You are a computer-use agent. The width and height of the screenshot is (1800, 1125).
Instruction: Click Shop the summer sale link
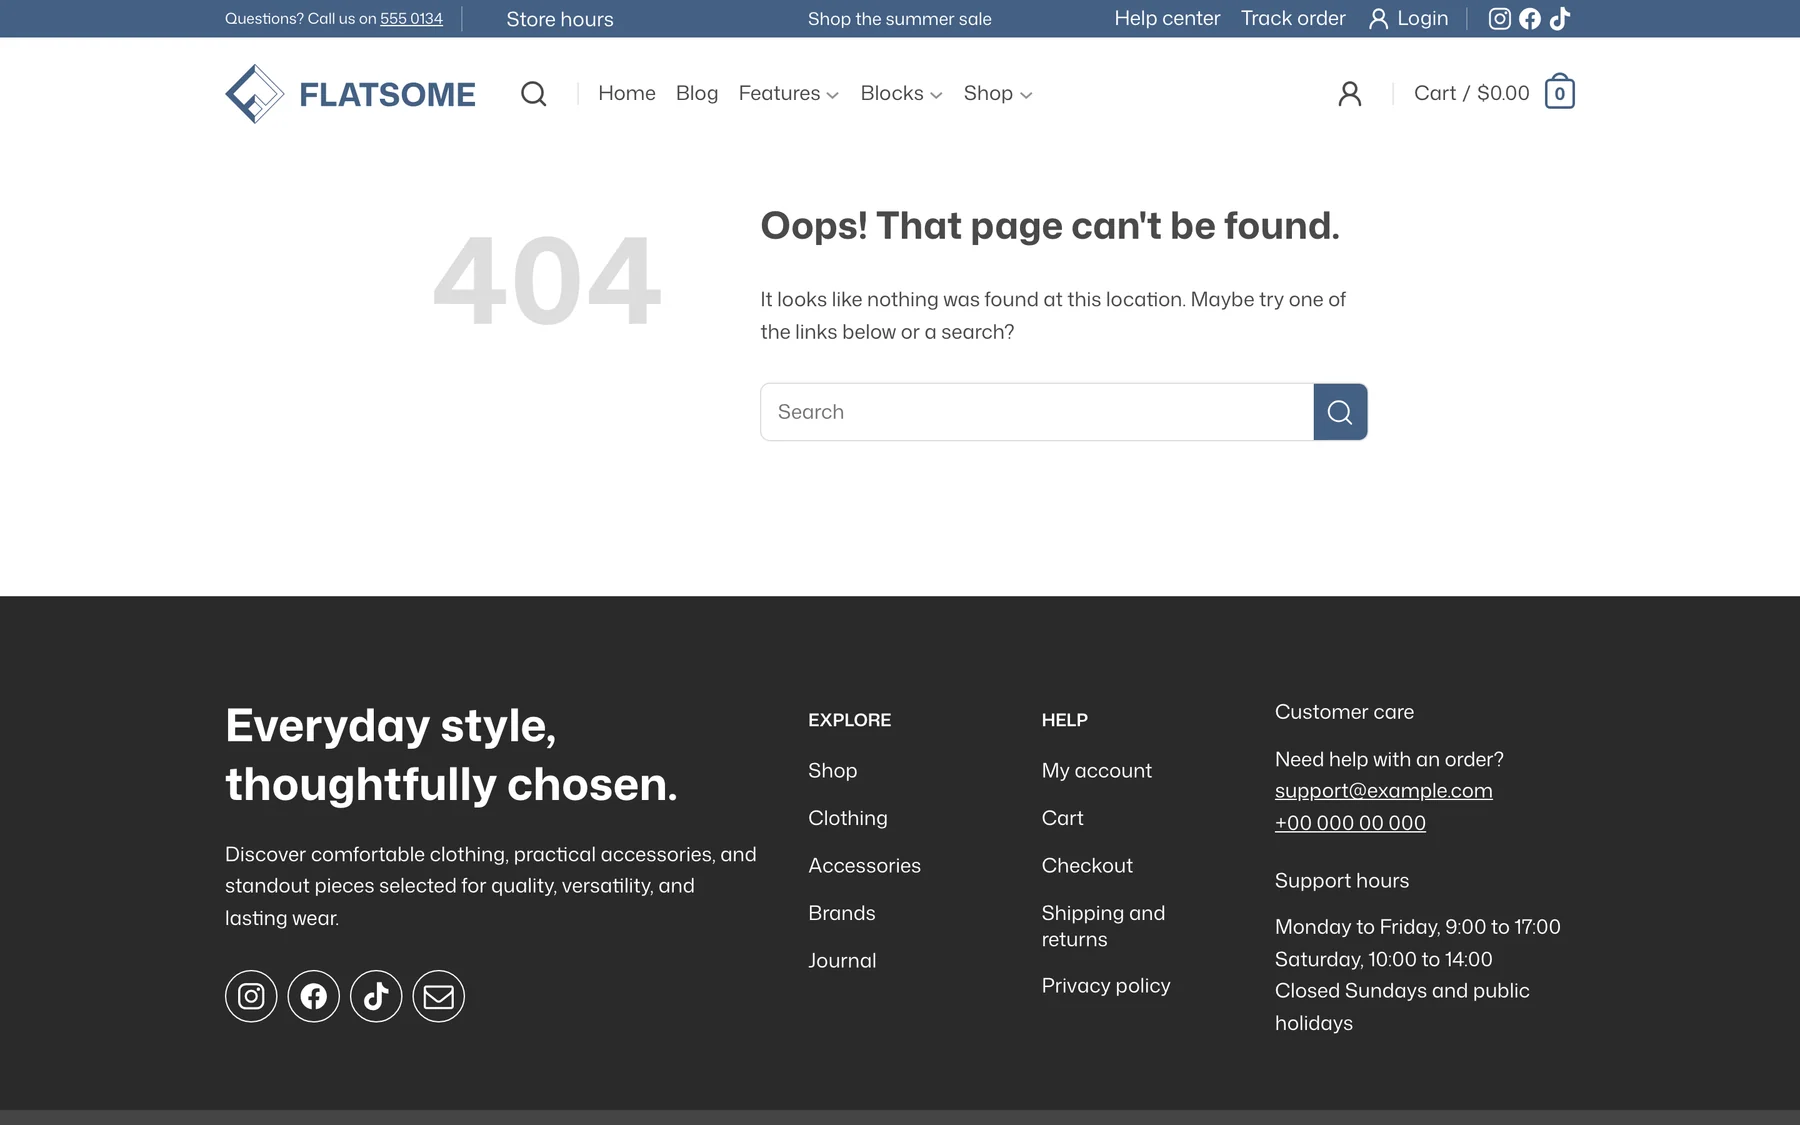(x=900, y=19)
